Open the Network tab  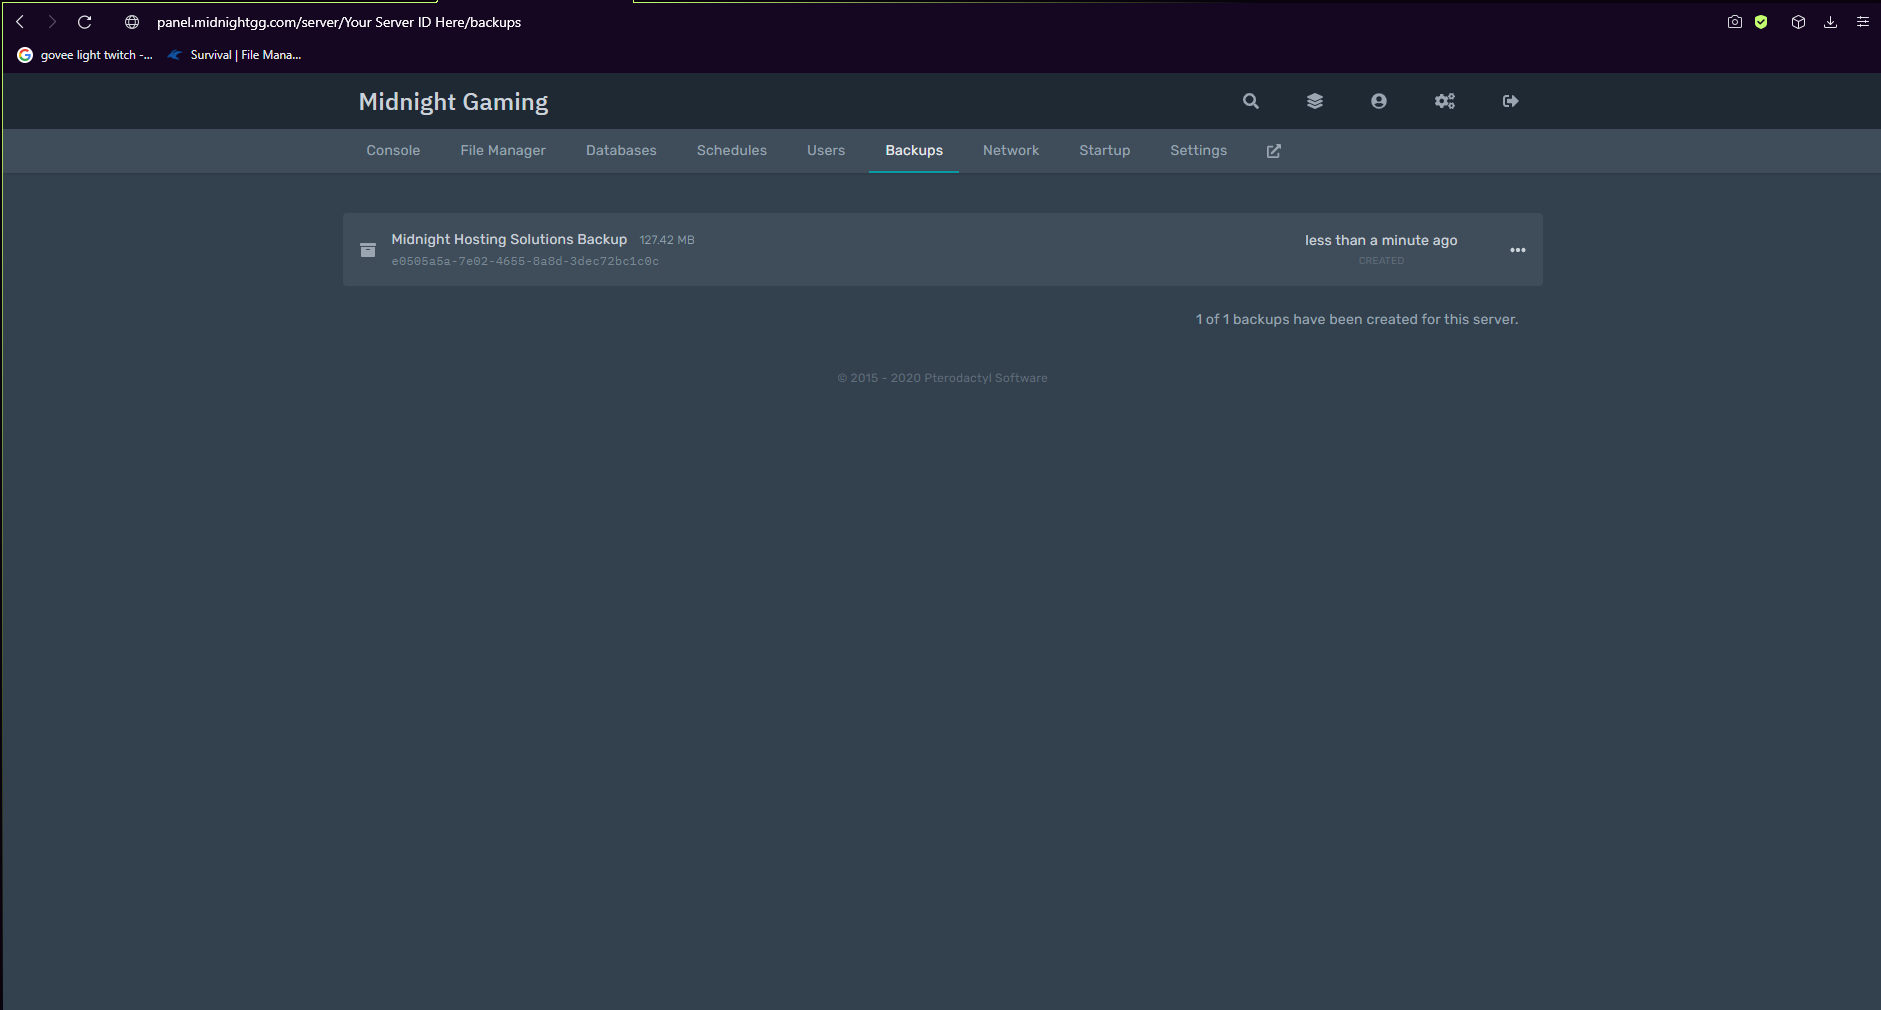coord(1011,151)
